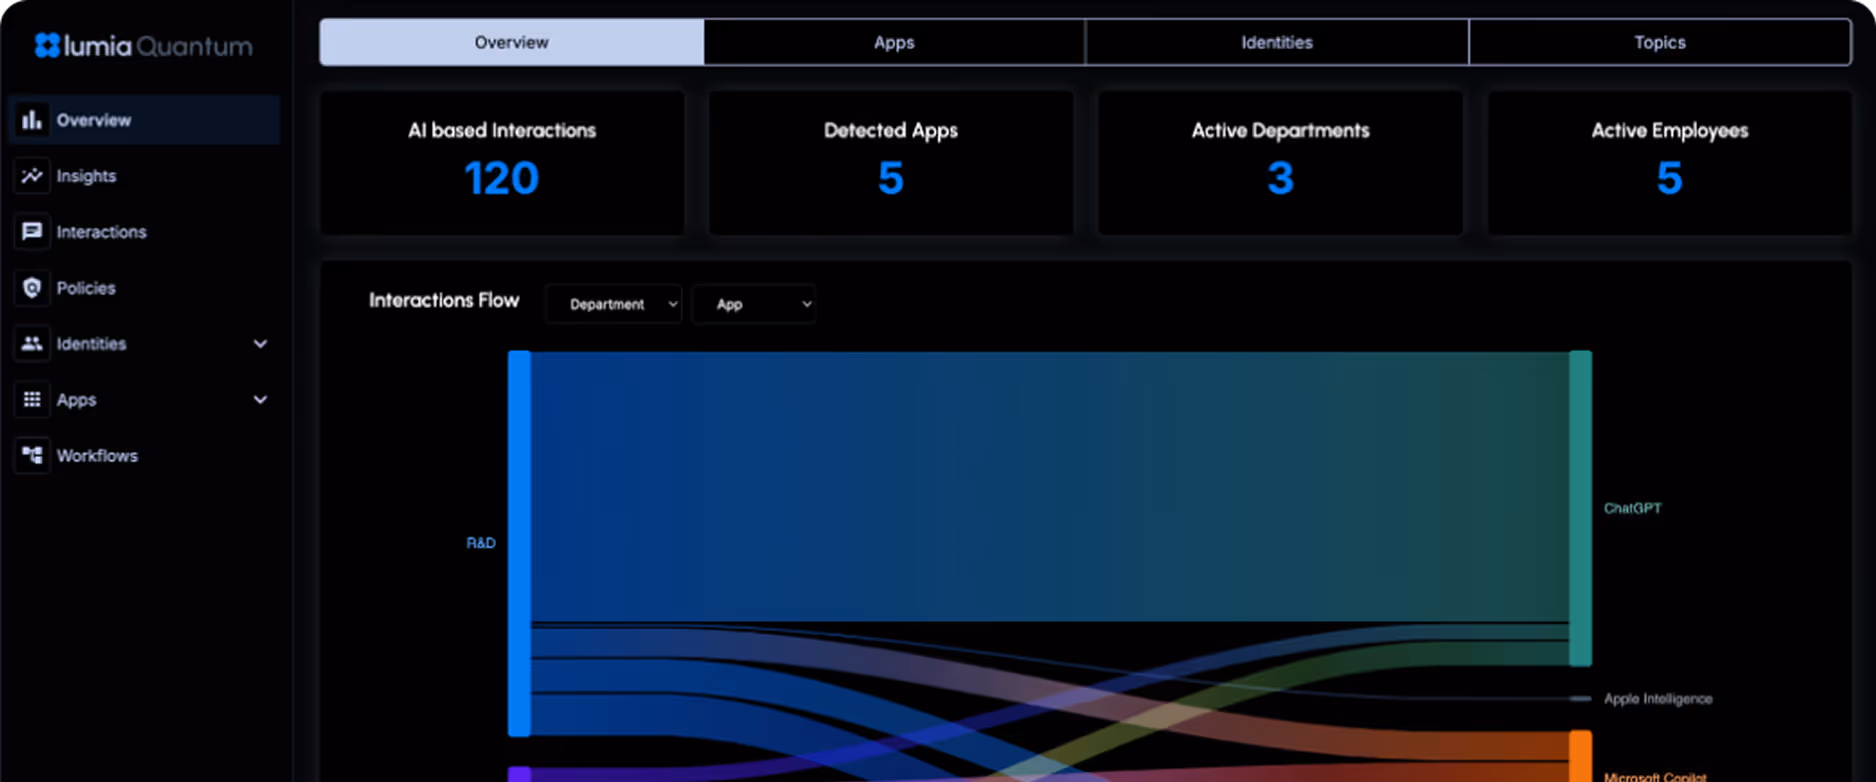
Task: Select Overview label in the sidebar
Action: click(94, 120)
